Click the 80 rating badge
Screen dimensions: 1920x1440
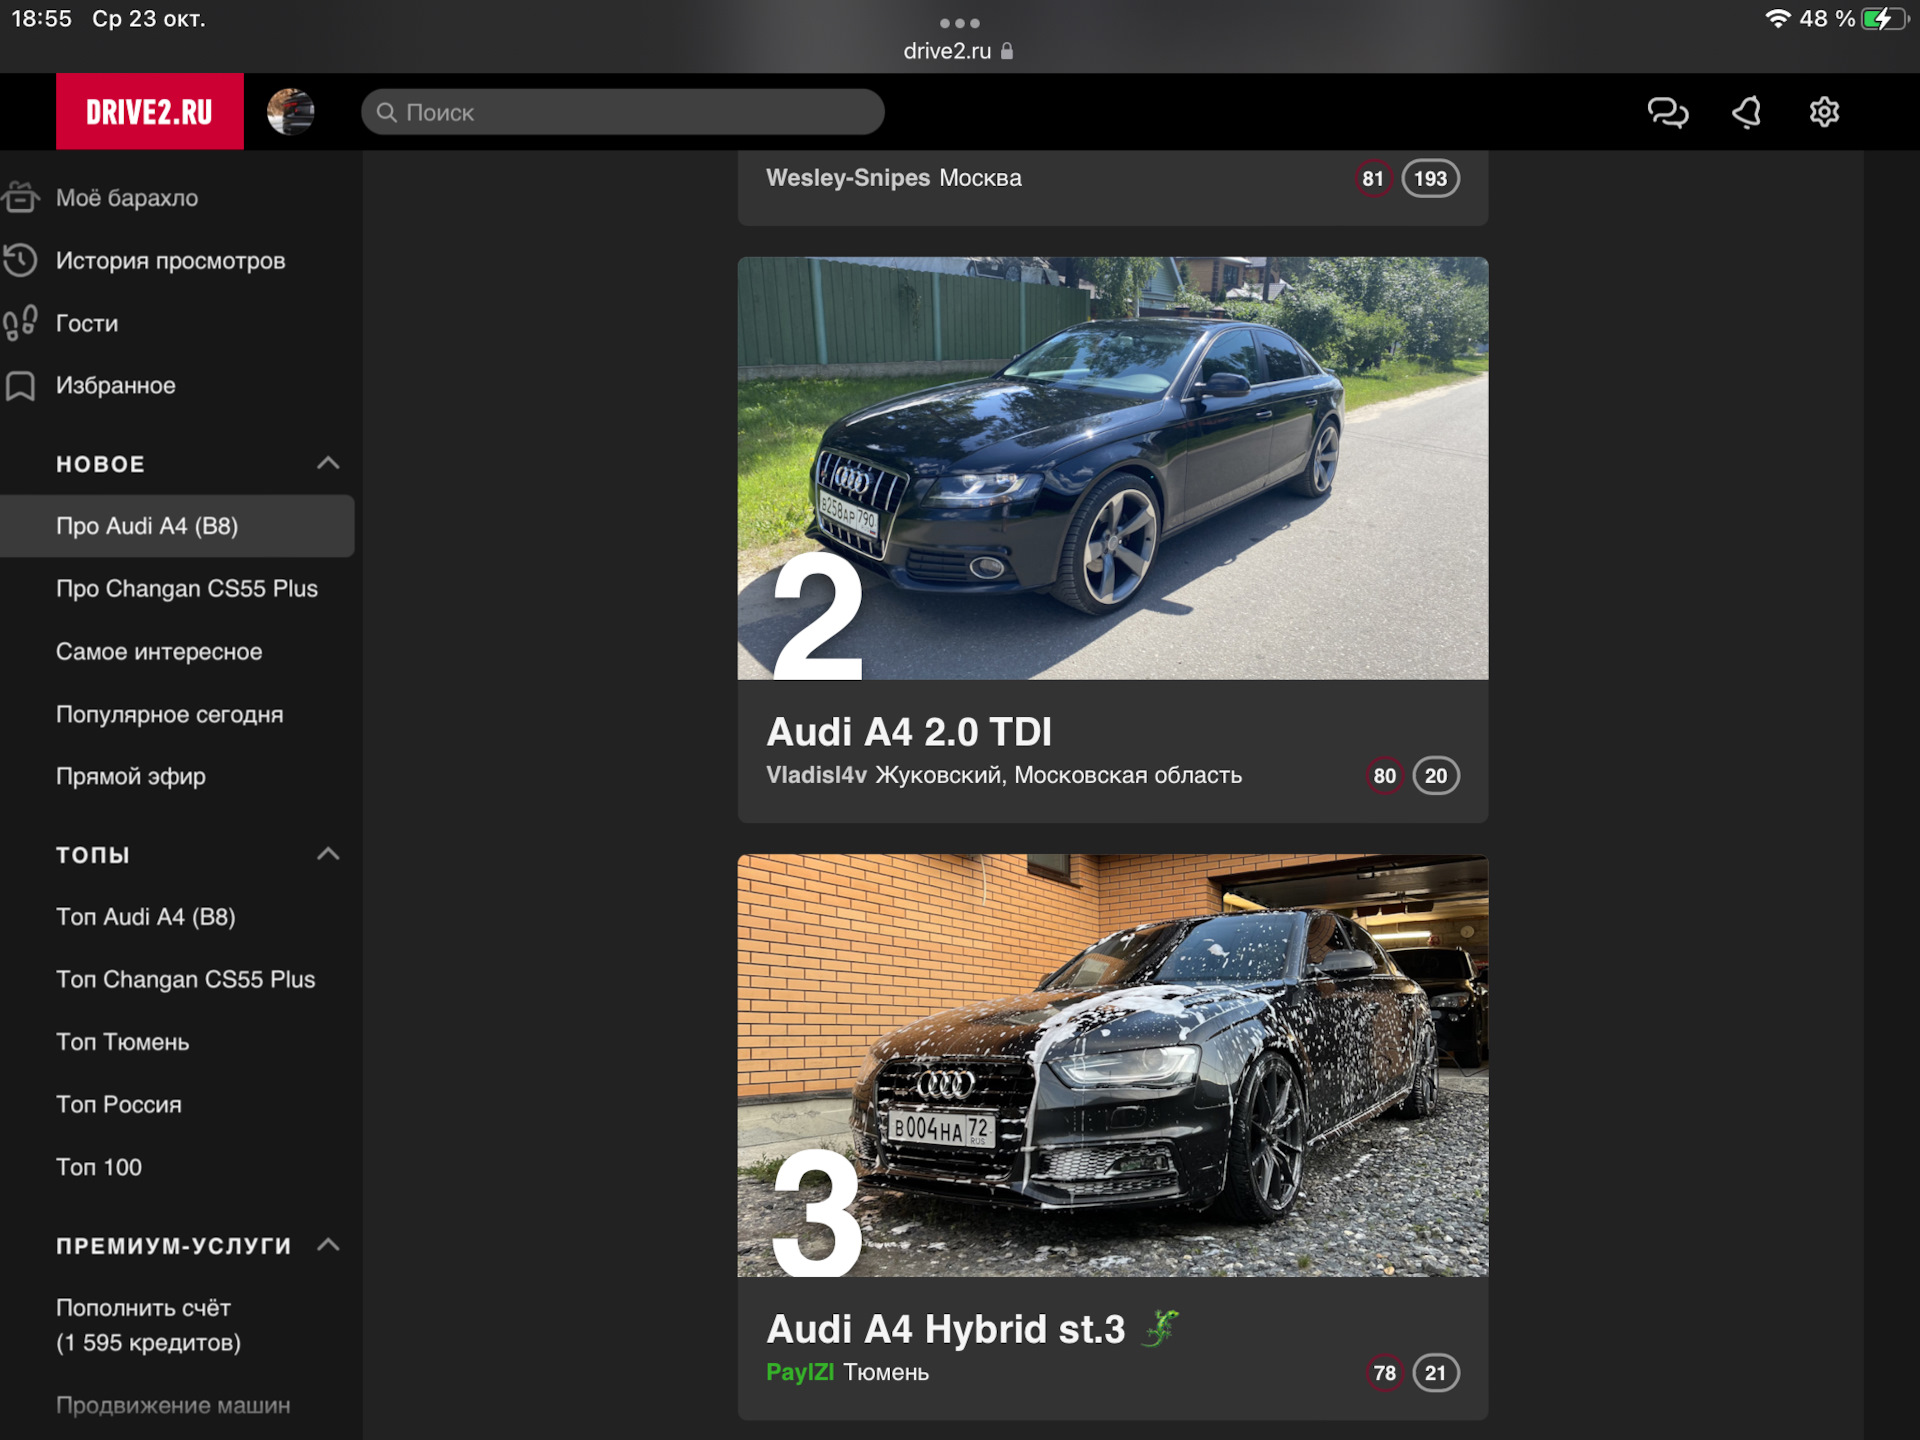[x=1384, y=776]
